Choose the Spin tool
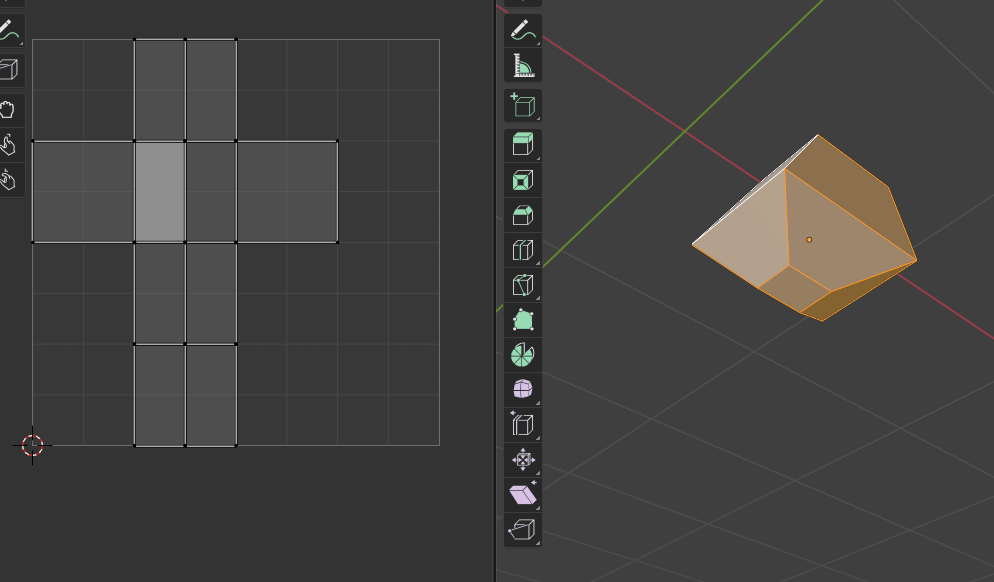This screenshot has width=994, height=582. [522, 354]
